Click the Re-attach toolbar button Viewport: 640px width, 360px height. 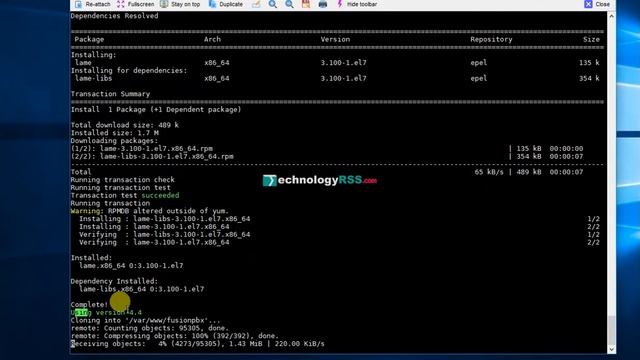(93, 4)
